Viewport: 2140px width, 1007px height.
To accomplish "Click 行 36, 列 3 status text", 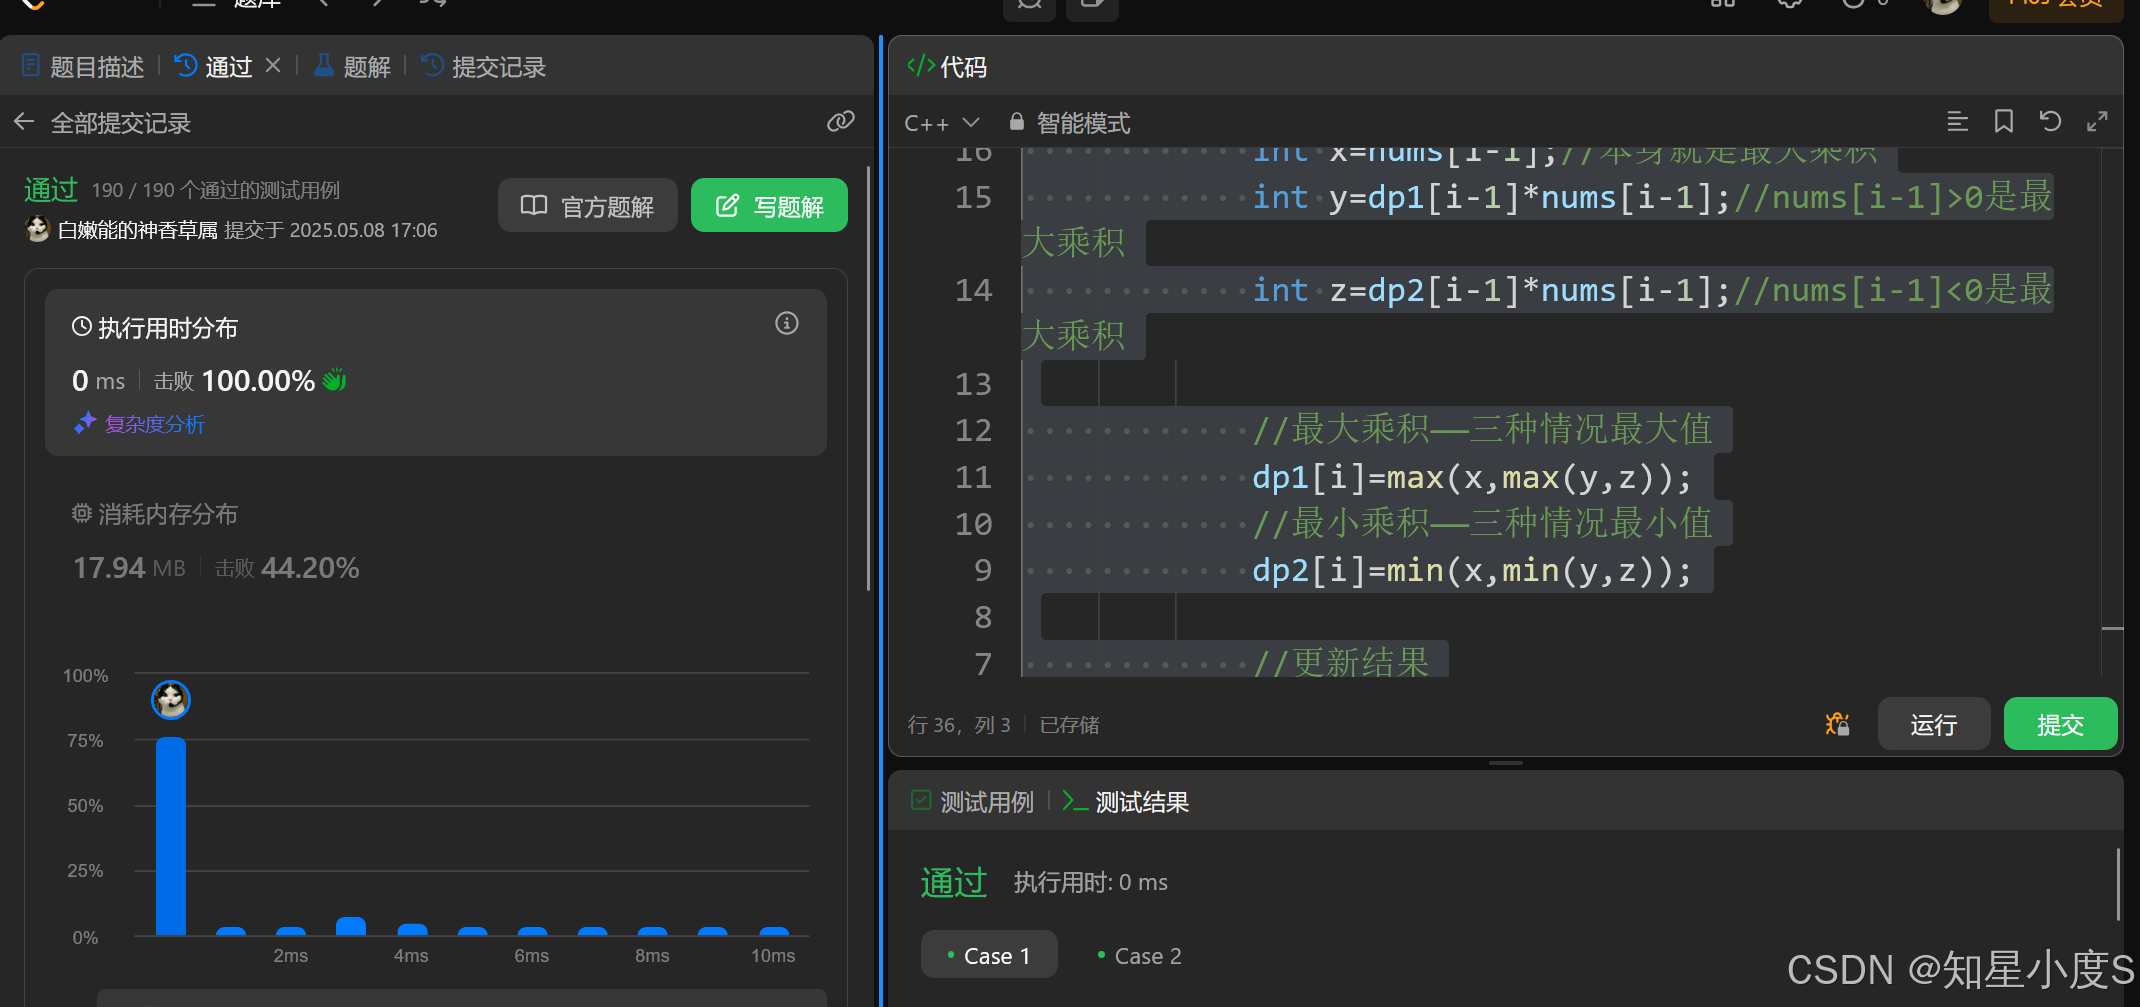I will point(959,725).
